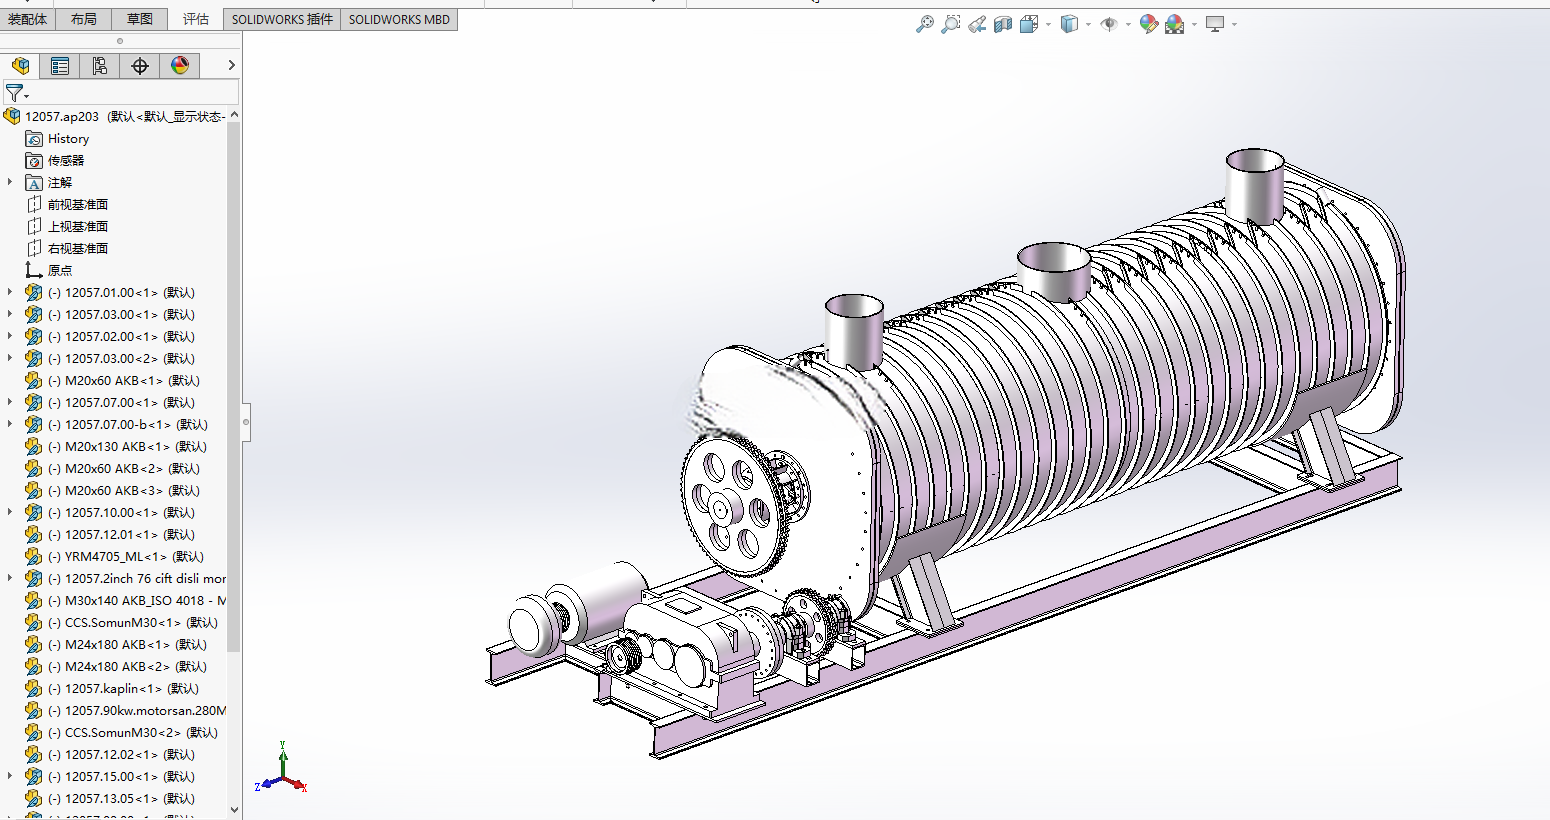This screenshot has height=820, width=1550.
Task: Expand component 12057.02.00<1>
Action: (x=10, y=337)
